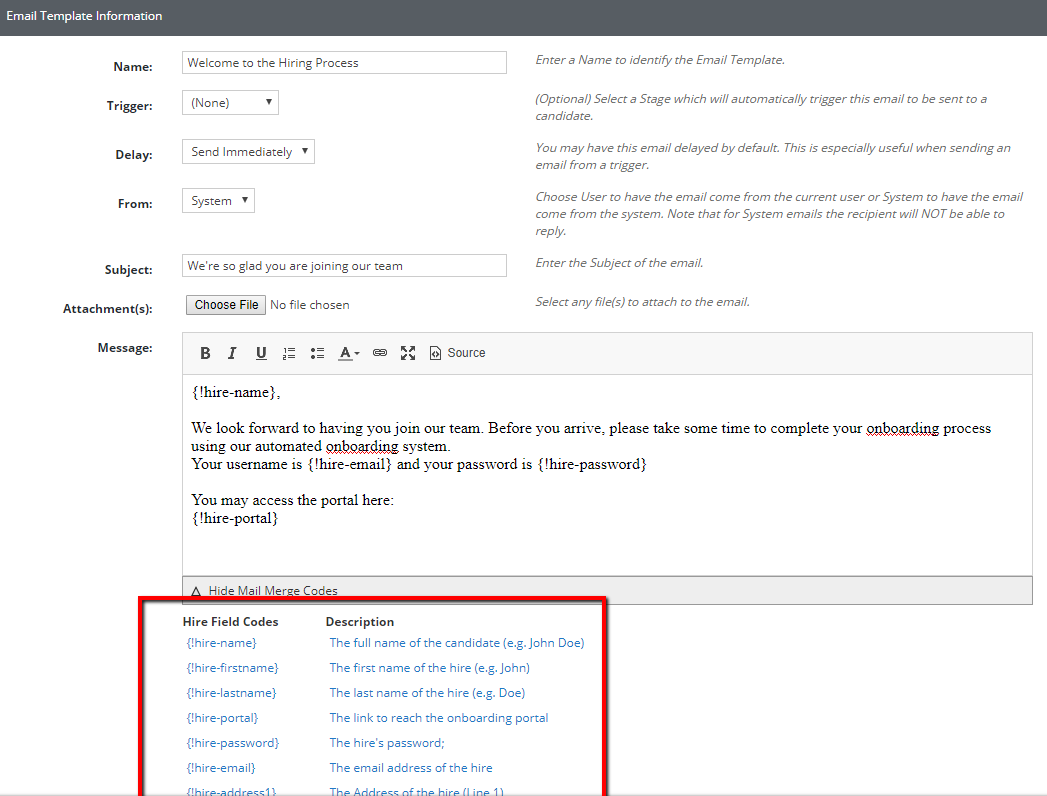Click inside the template Name field
This screenshot has width=1047, height=796.
pyautogui.click(x=344, y=62)
